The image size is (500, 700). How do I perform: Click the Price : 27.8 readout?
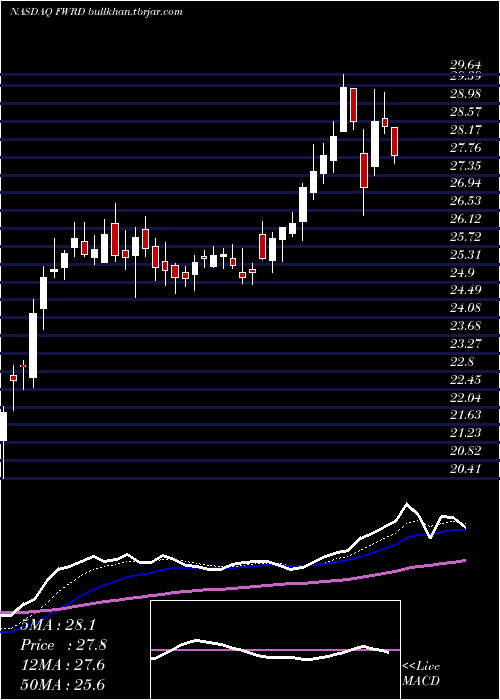click(63, 645)
